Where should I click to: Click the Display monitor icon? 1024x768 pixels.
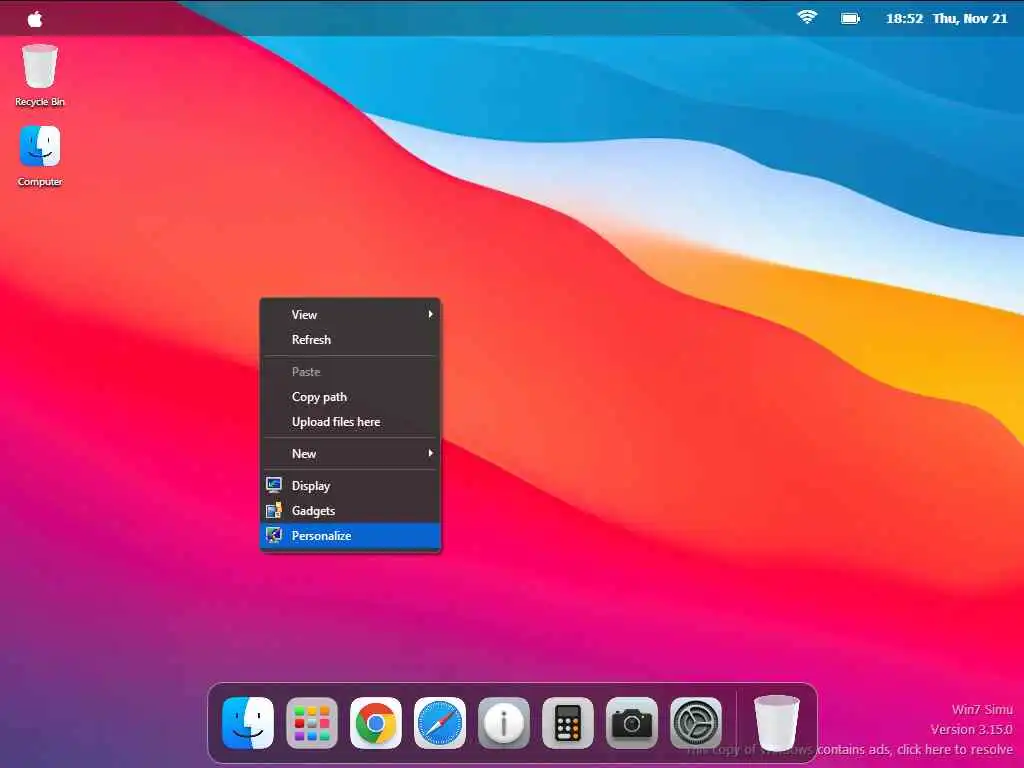(274, 485)
